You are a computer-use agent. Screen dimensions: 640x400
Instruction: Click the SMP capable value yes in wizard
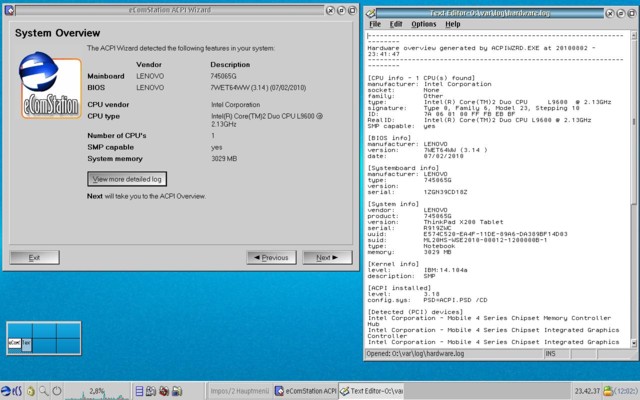click(x=217, y=147)
